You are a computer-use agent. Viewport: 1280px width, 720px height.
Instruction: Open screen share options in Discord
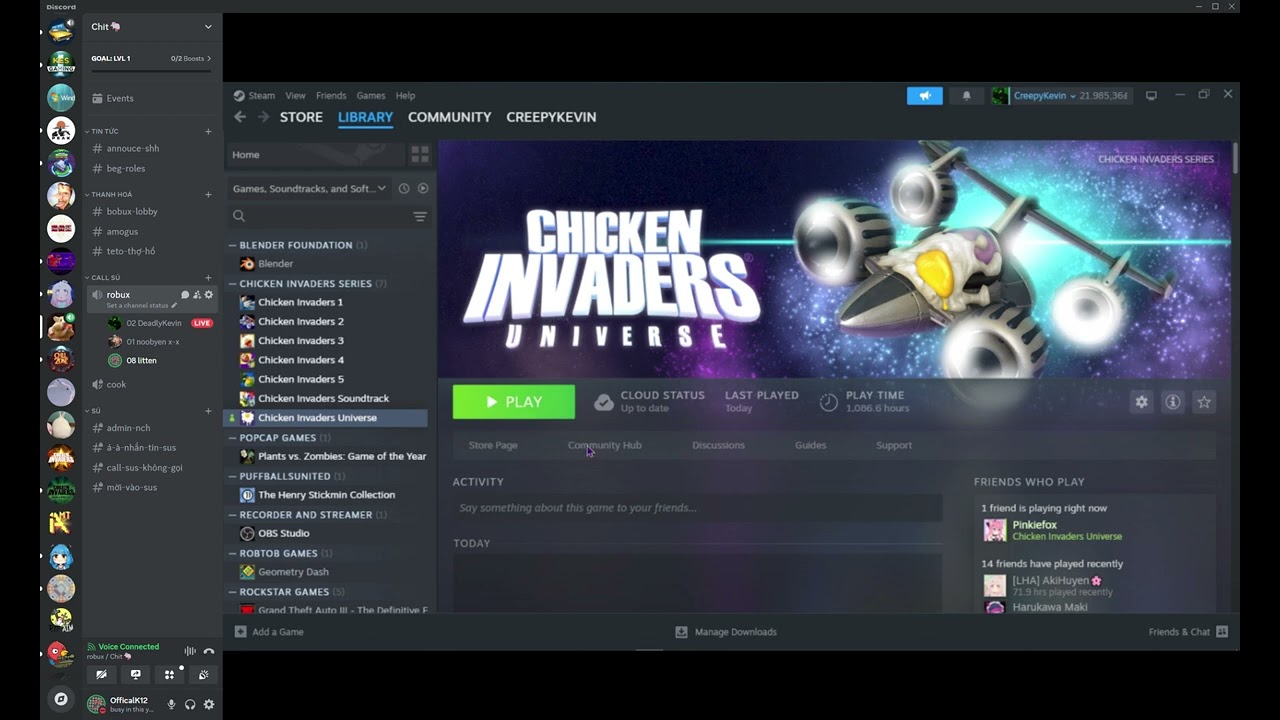(135, 675)
